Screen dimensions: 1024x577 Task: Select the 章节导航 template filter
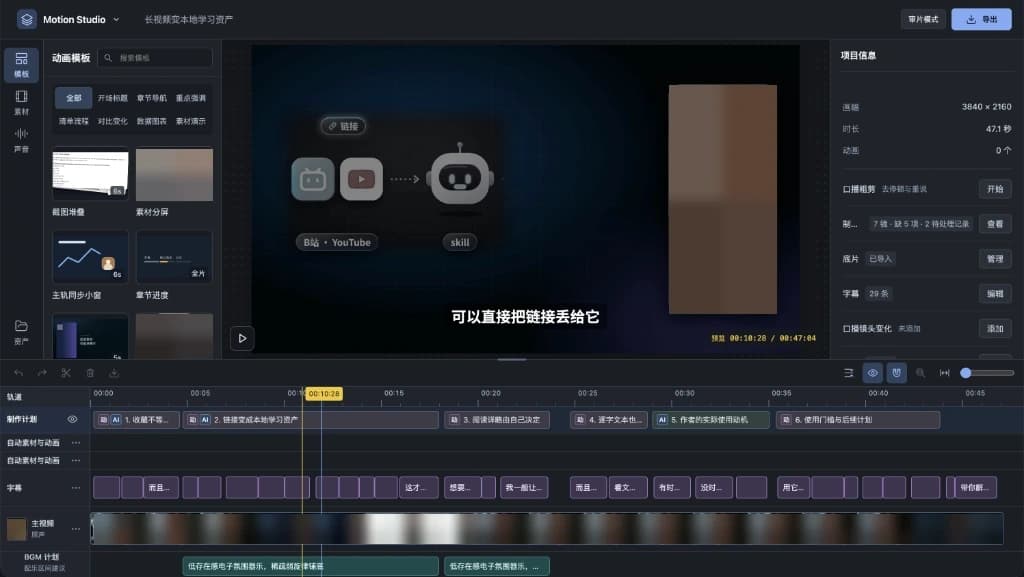click(152, 98)
